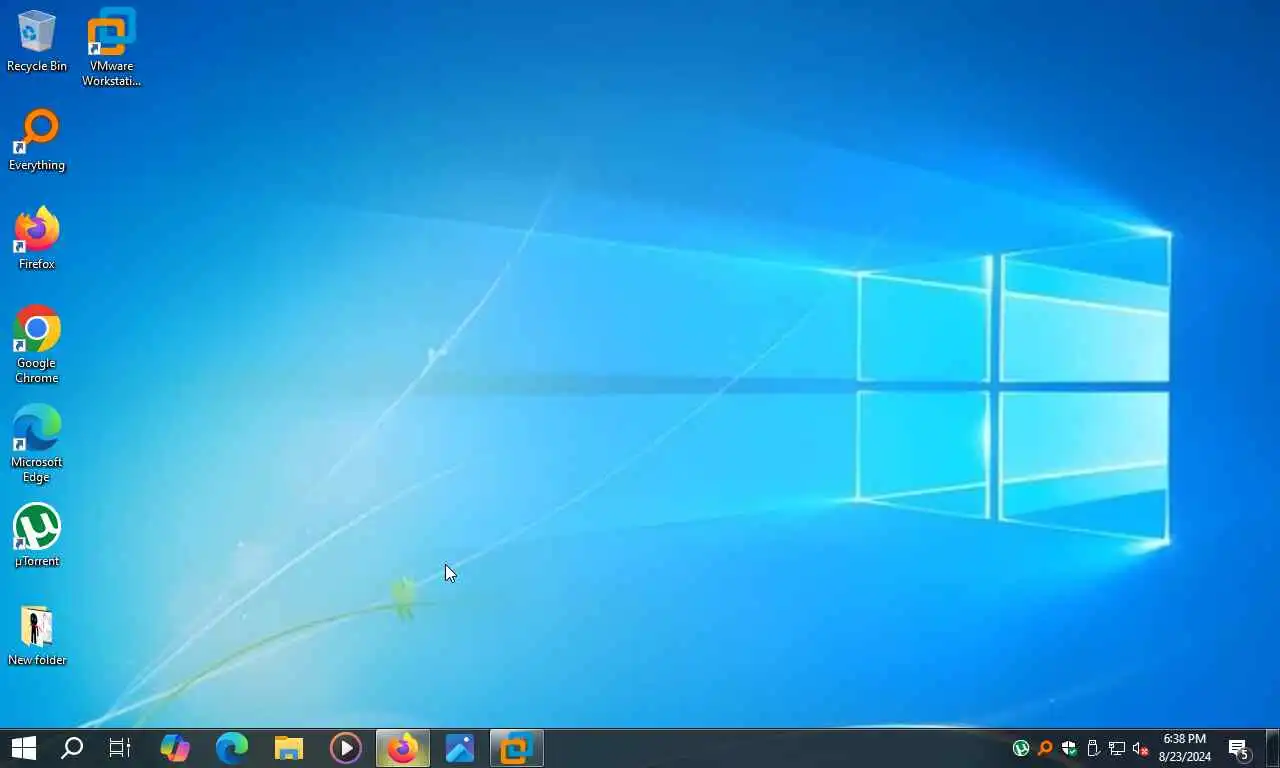Viewport: 1280px width, 768px height.
Task: Switch to Firefox taskbar button
Action: pos(403,748)
